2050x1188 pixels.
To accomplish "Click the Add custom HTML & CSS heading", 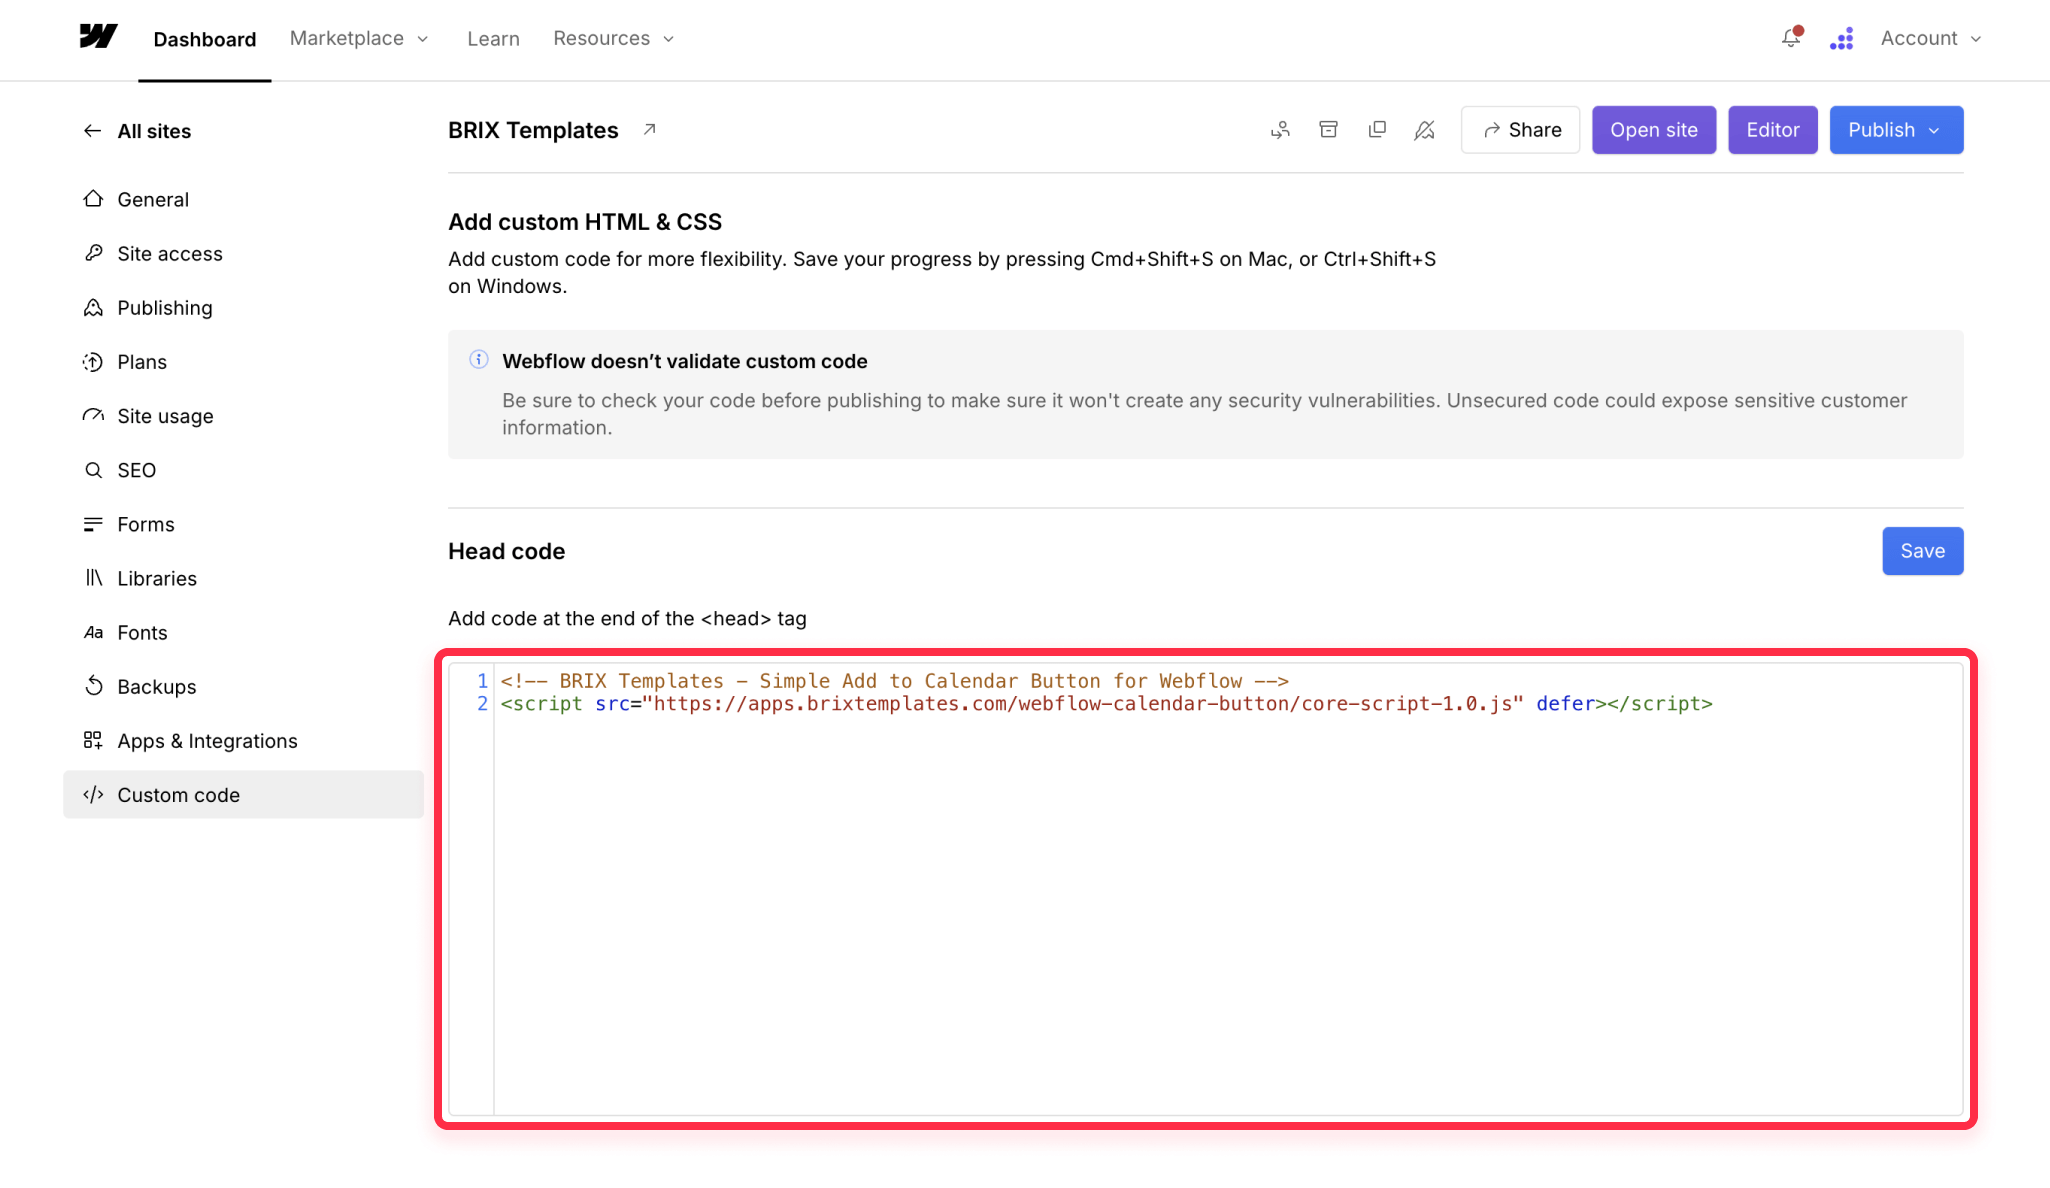I will 585,222.
